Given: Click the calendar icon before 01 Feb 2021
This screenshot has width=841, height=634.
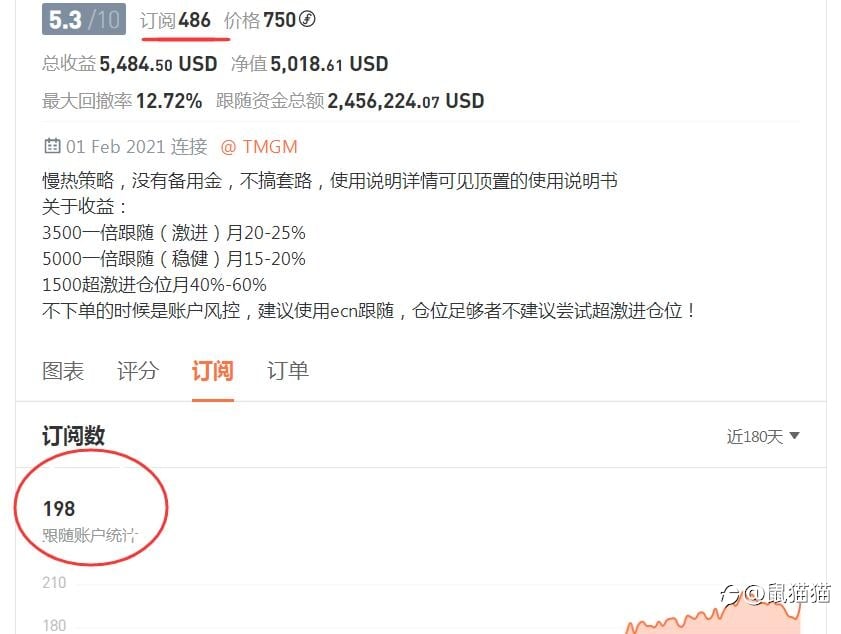Looking at the screenshot, I should tap(52, 145).
